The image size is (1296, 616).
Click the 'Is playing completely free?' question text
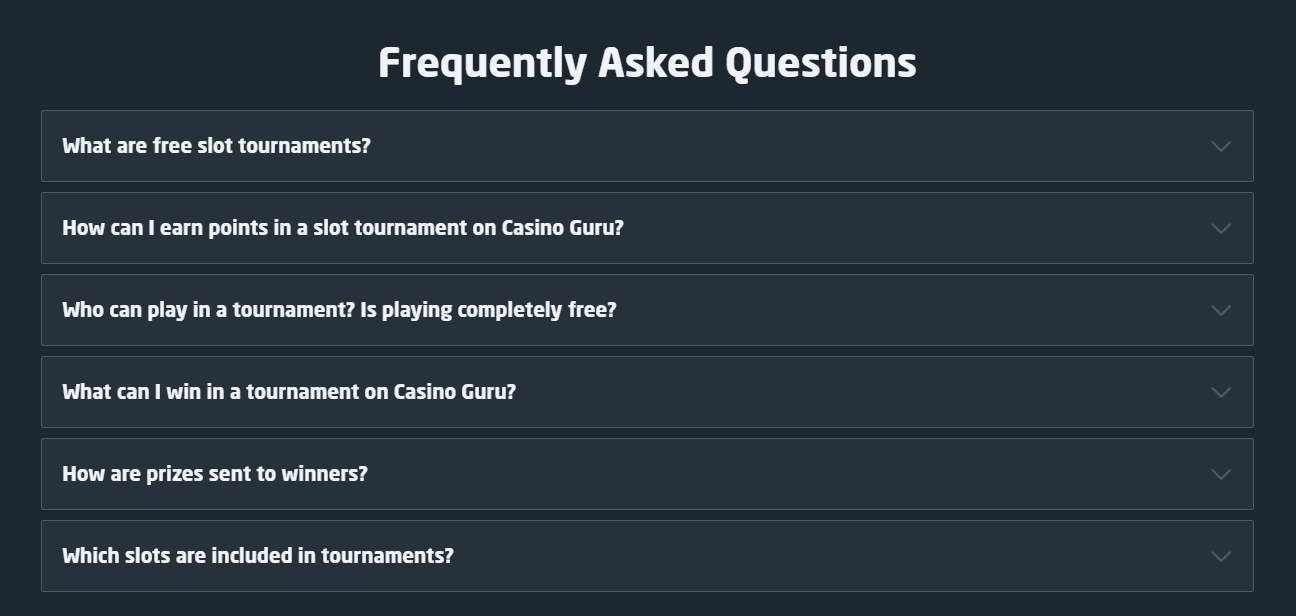(x=488, y=310)
